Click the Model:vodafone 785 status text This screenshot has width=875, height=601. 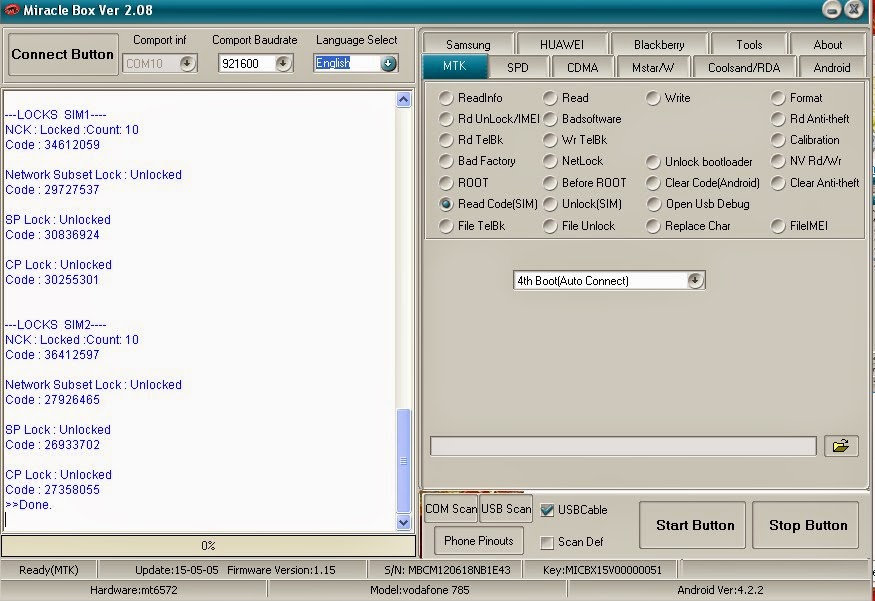tap(420, 590)
